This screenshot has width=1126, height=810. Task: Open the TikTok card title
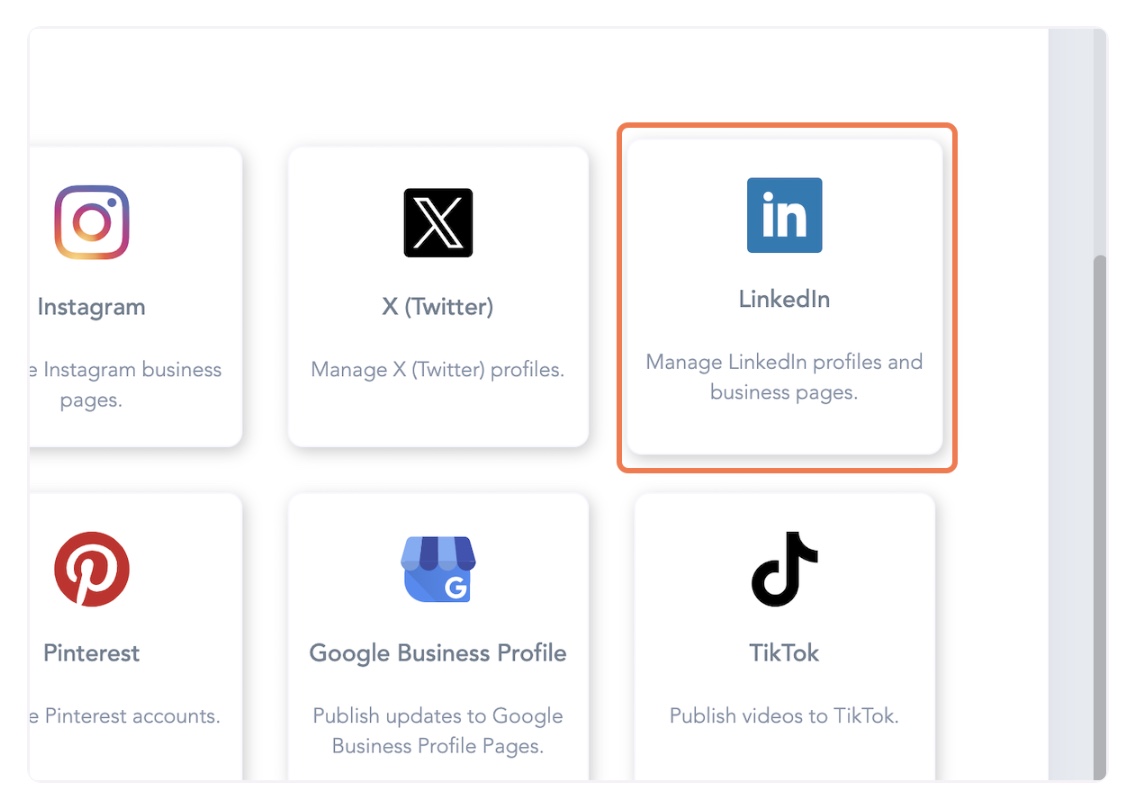point(784,653)
